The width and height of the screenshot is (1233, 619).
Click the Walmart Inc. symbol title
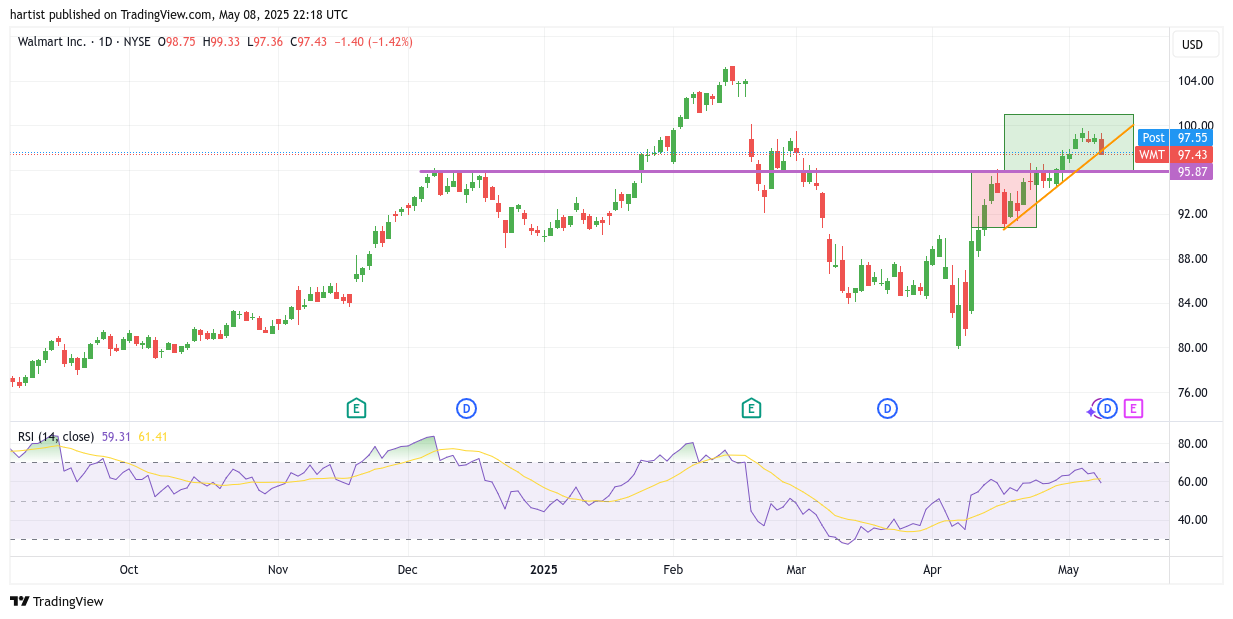[x=52, y=42]
